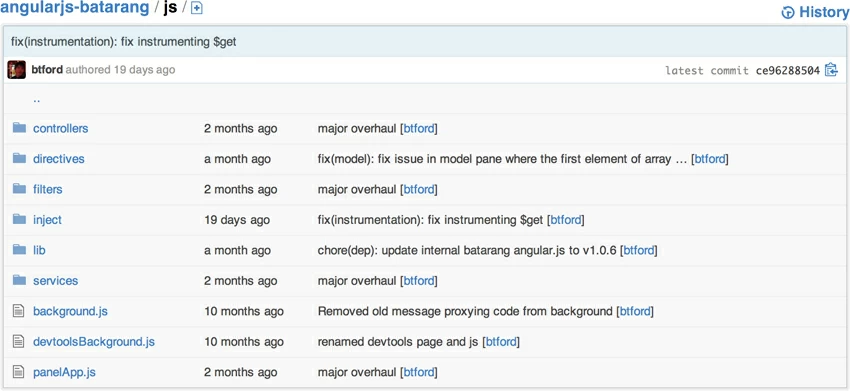Click the Removed old message proxying commit message
850x391 pixels.
tap(465, 311)
